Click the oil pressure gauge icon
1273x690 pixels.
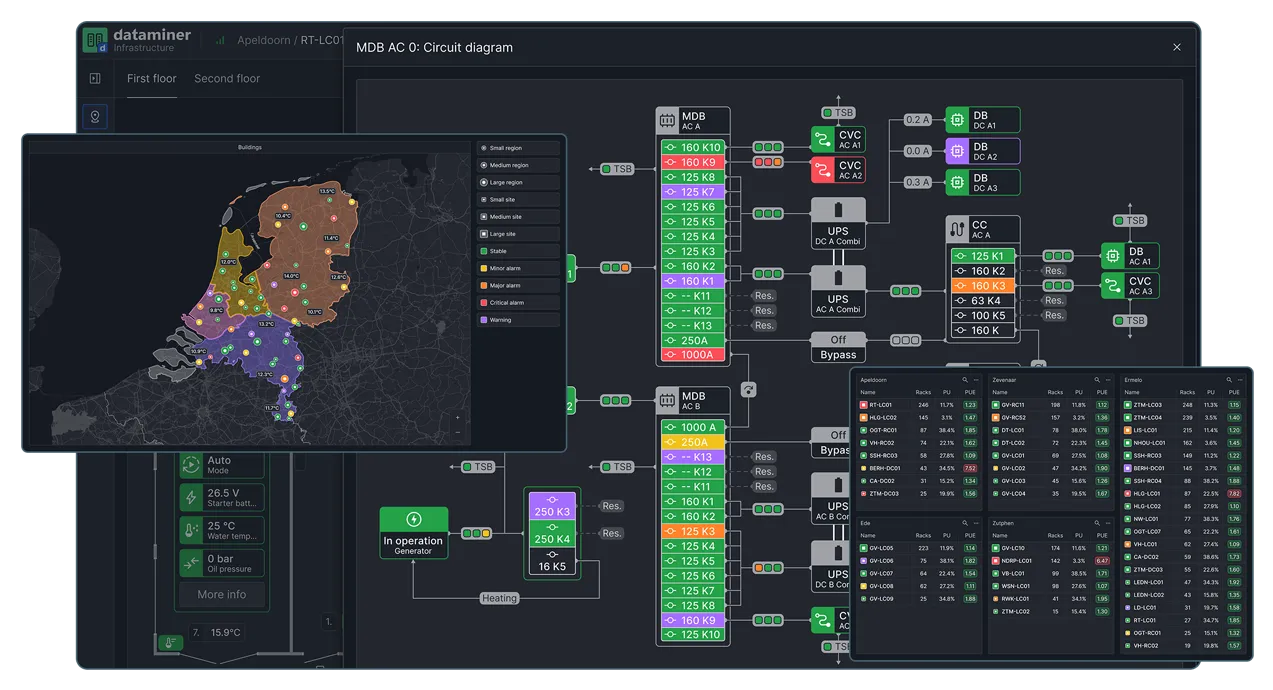tap(192, 563)
